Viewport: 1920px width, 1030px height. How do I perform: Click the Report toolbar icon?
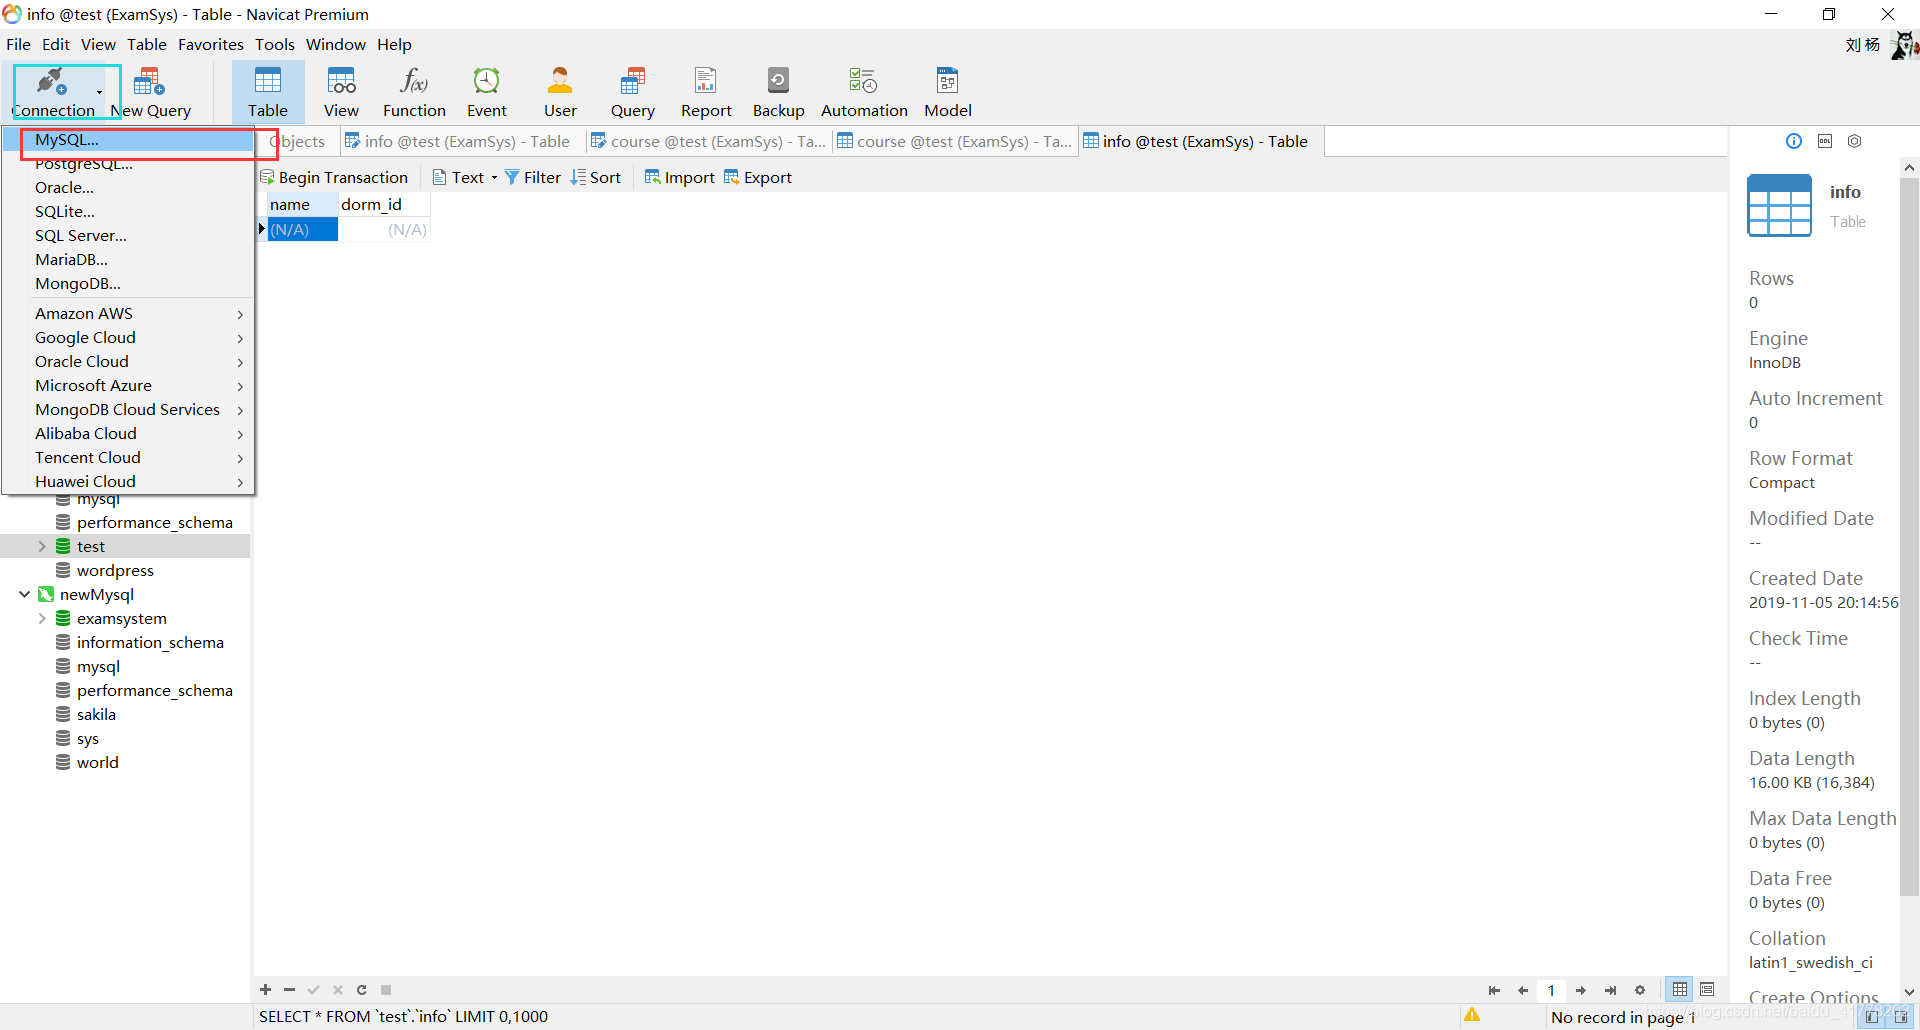(x=706, y=92)
